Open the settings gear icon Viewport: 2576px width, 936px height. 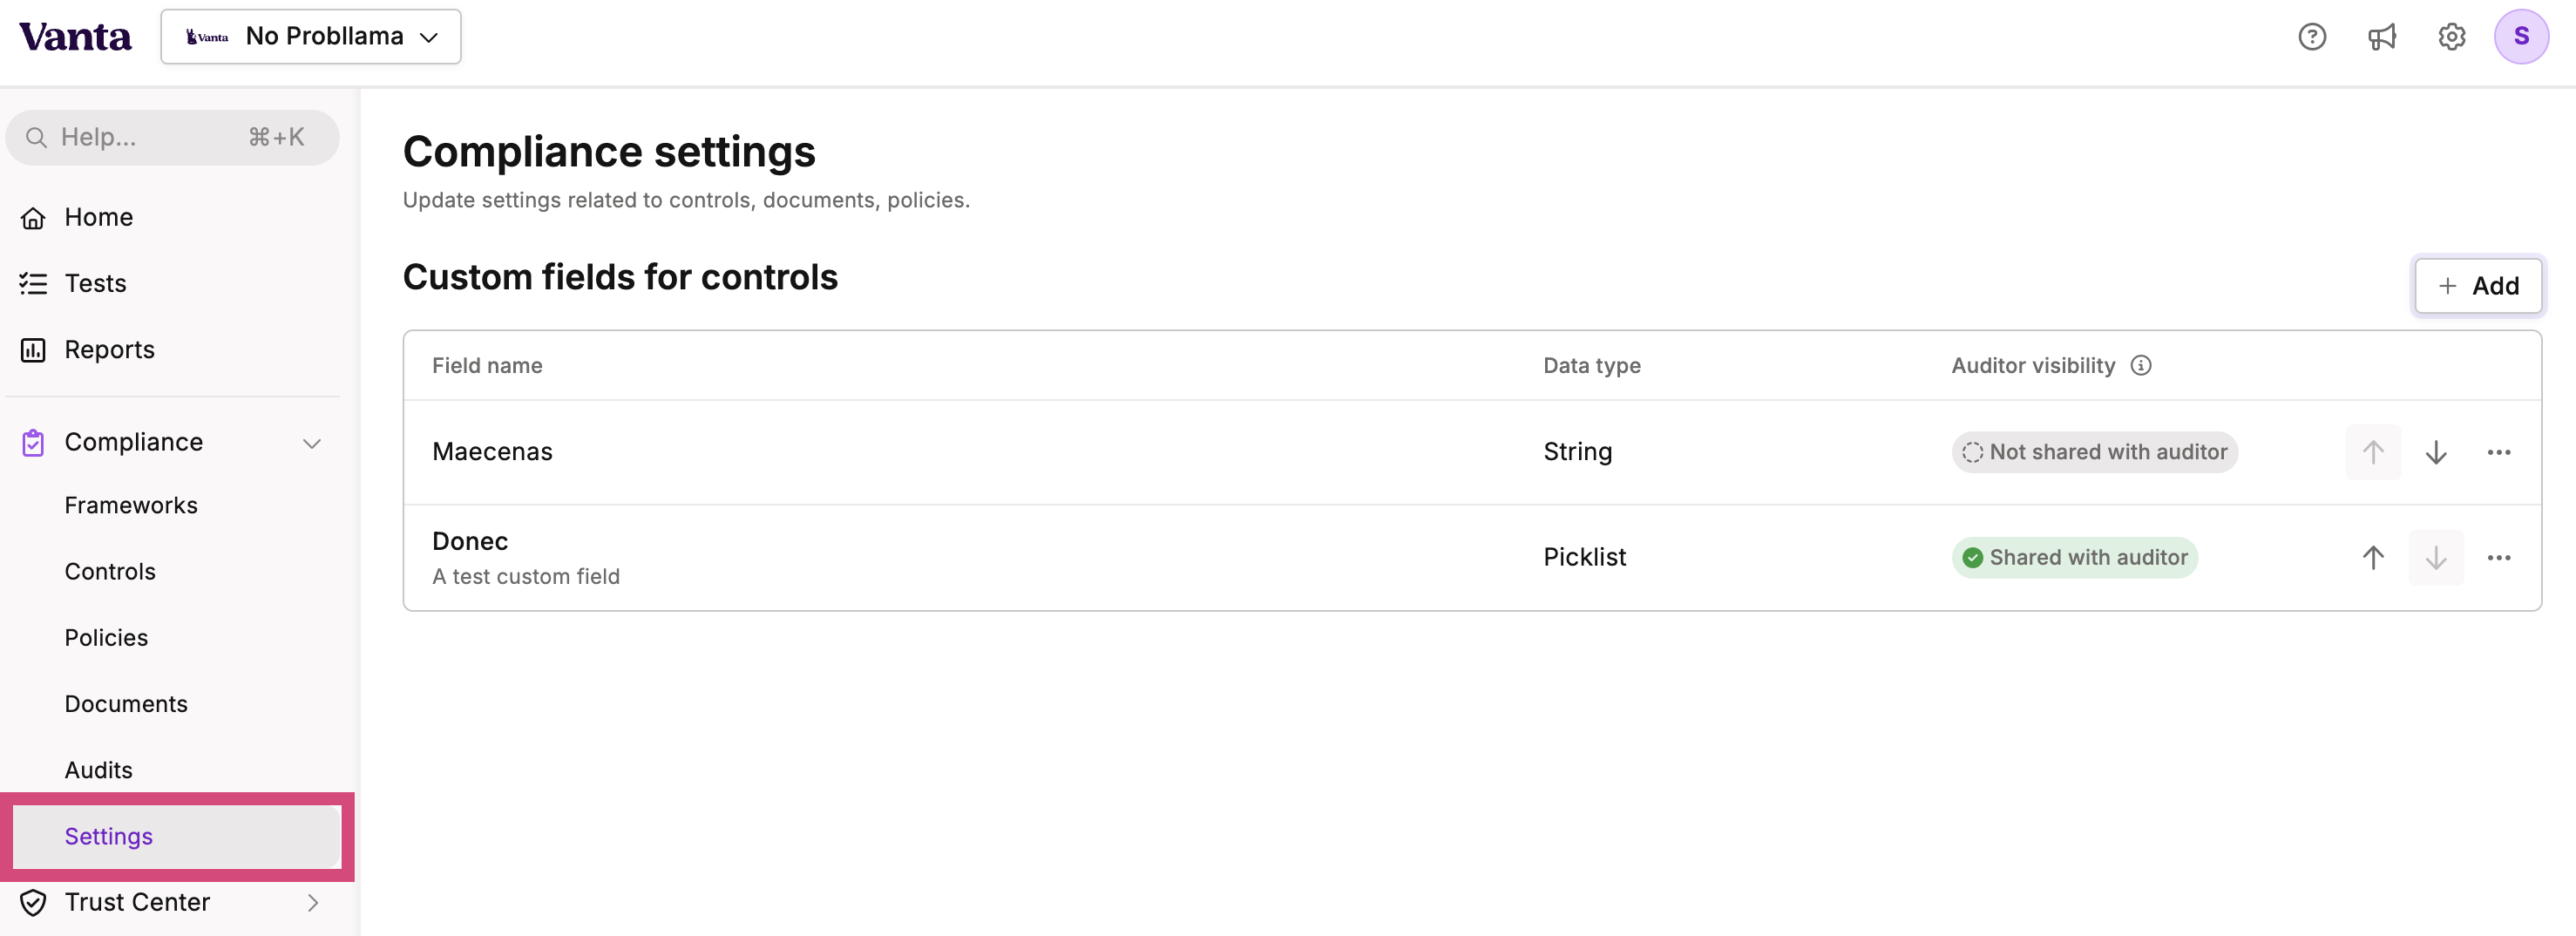pyautogui.click(x=2451, y=37)
